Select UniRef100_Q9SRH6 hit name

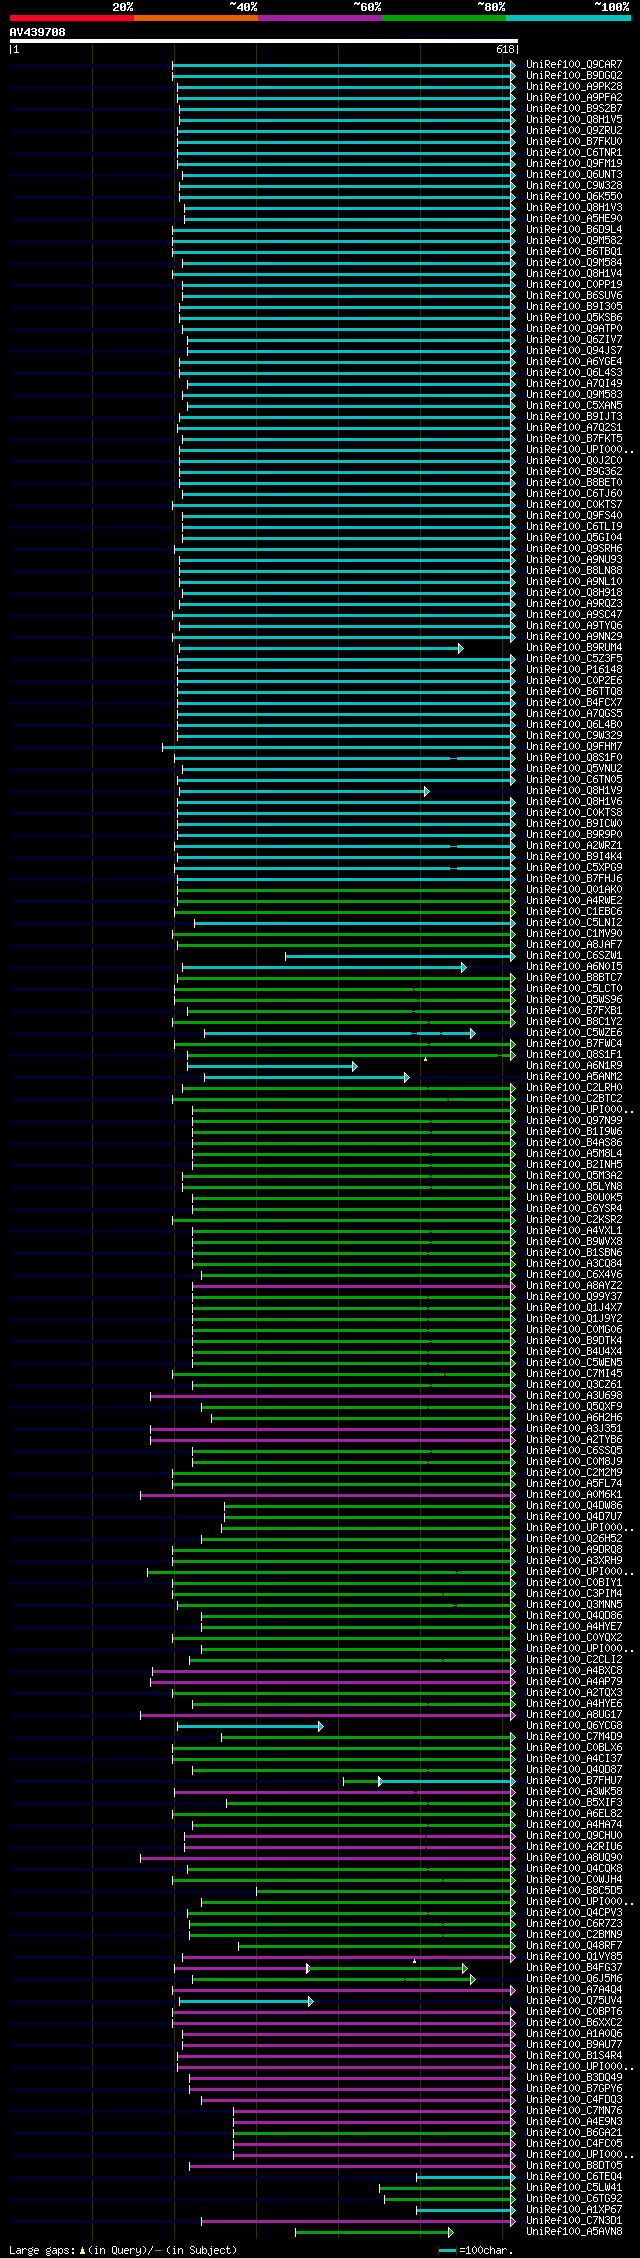[574, 548]
